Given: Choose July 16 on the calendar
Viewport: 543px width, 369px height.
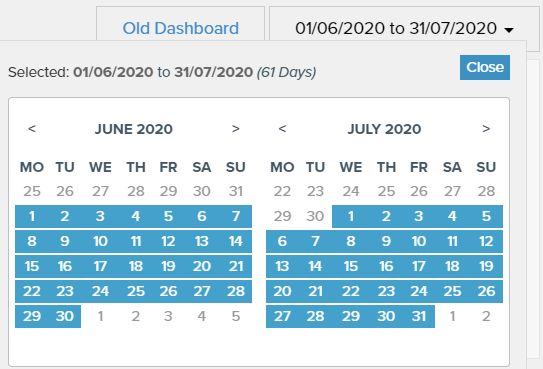Looking at the screenshot, I should (386, 266).
